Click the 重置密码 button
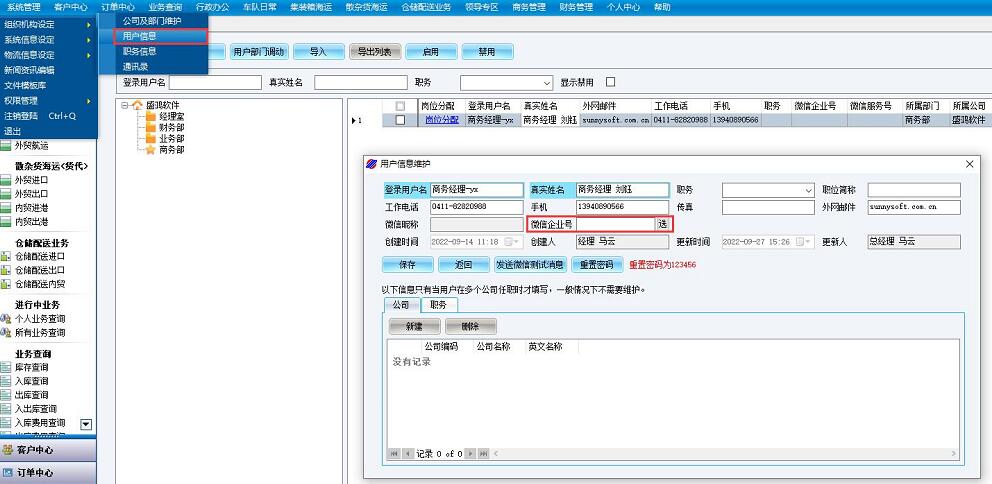The image size is (992, 484). point(596,265)
